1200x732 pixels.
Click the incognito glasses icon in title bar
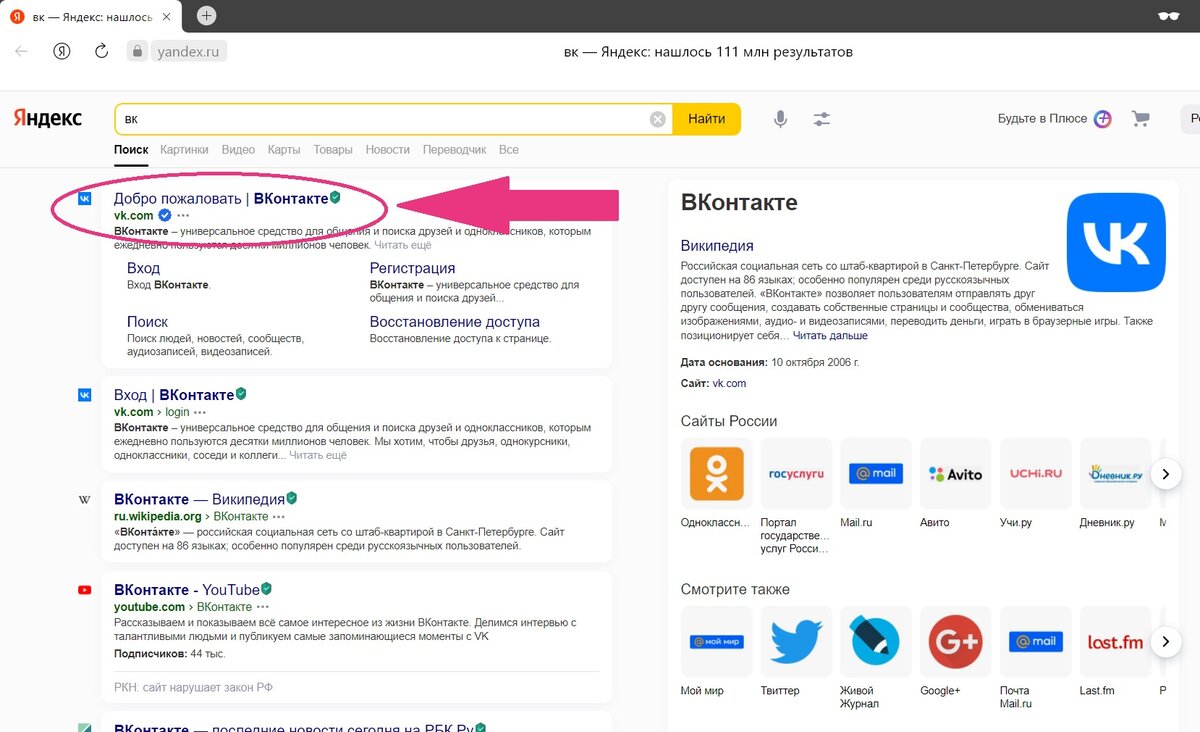(x=1168, y=15)
